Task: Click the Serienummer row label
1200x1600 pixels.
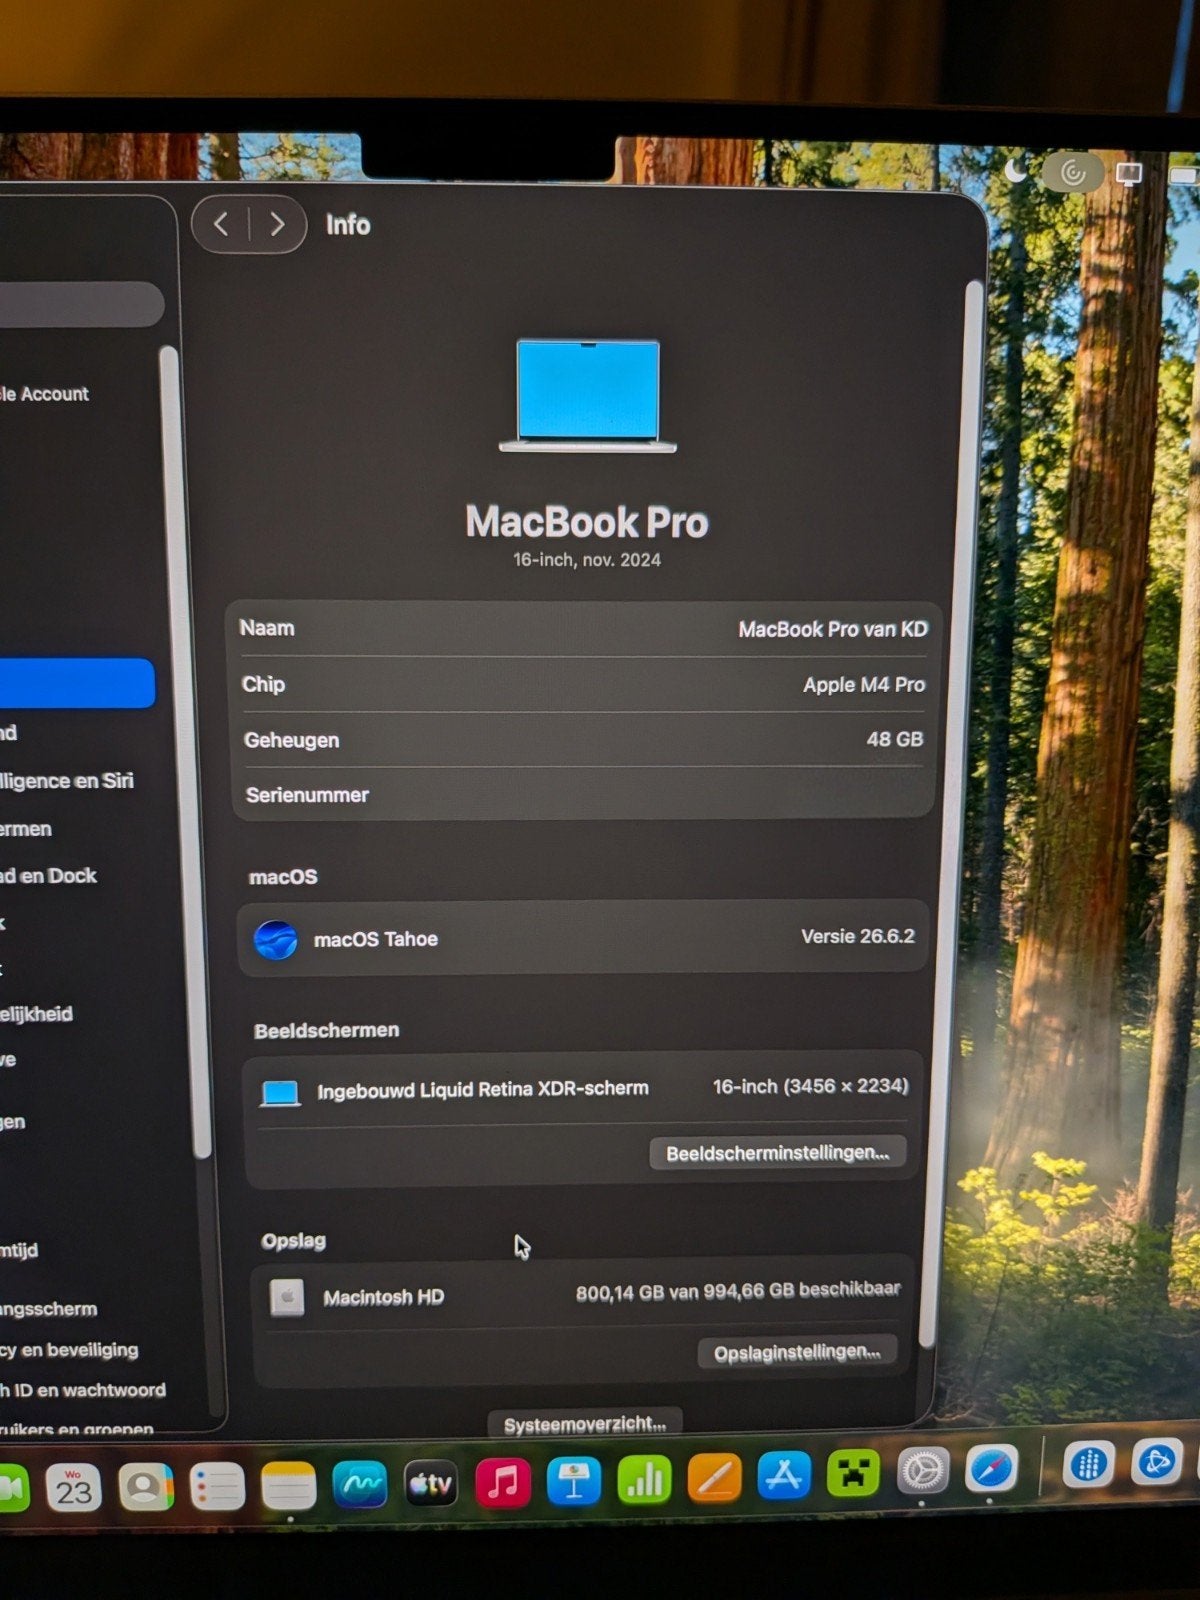Action: [307, 795]
